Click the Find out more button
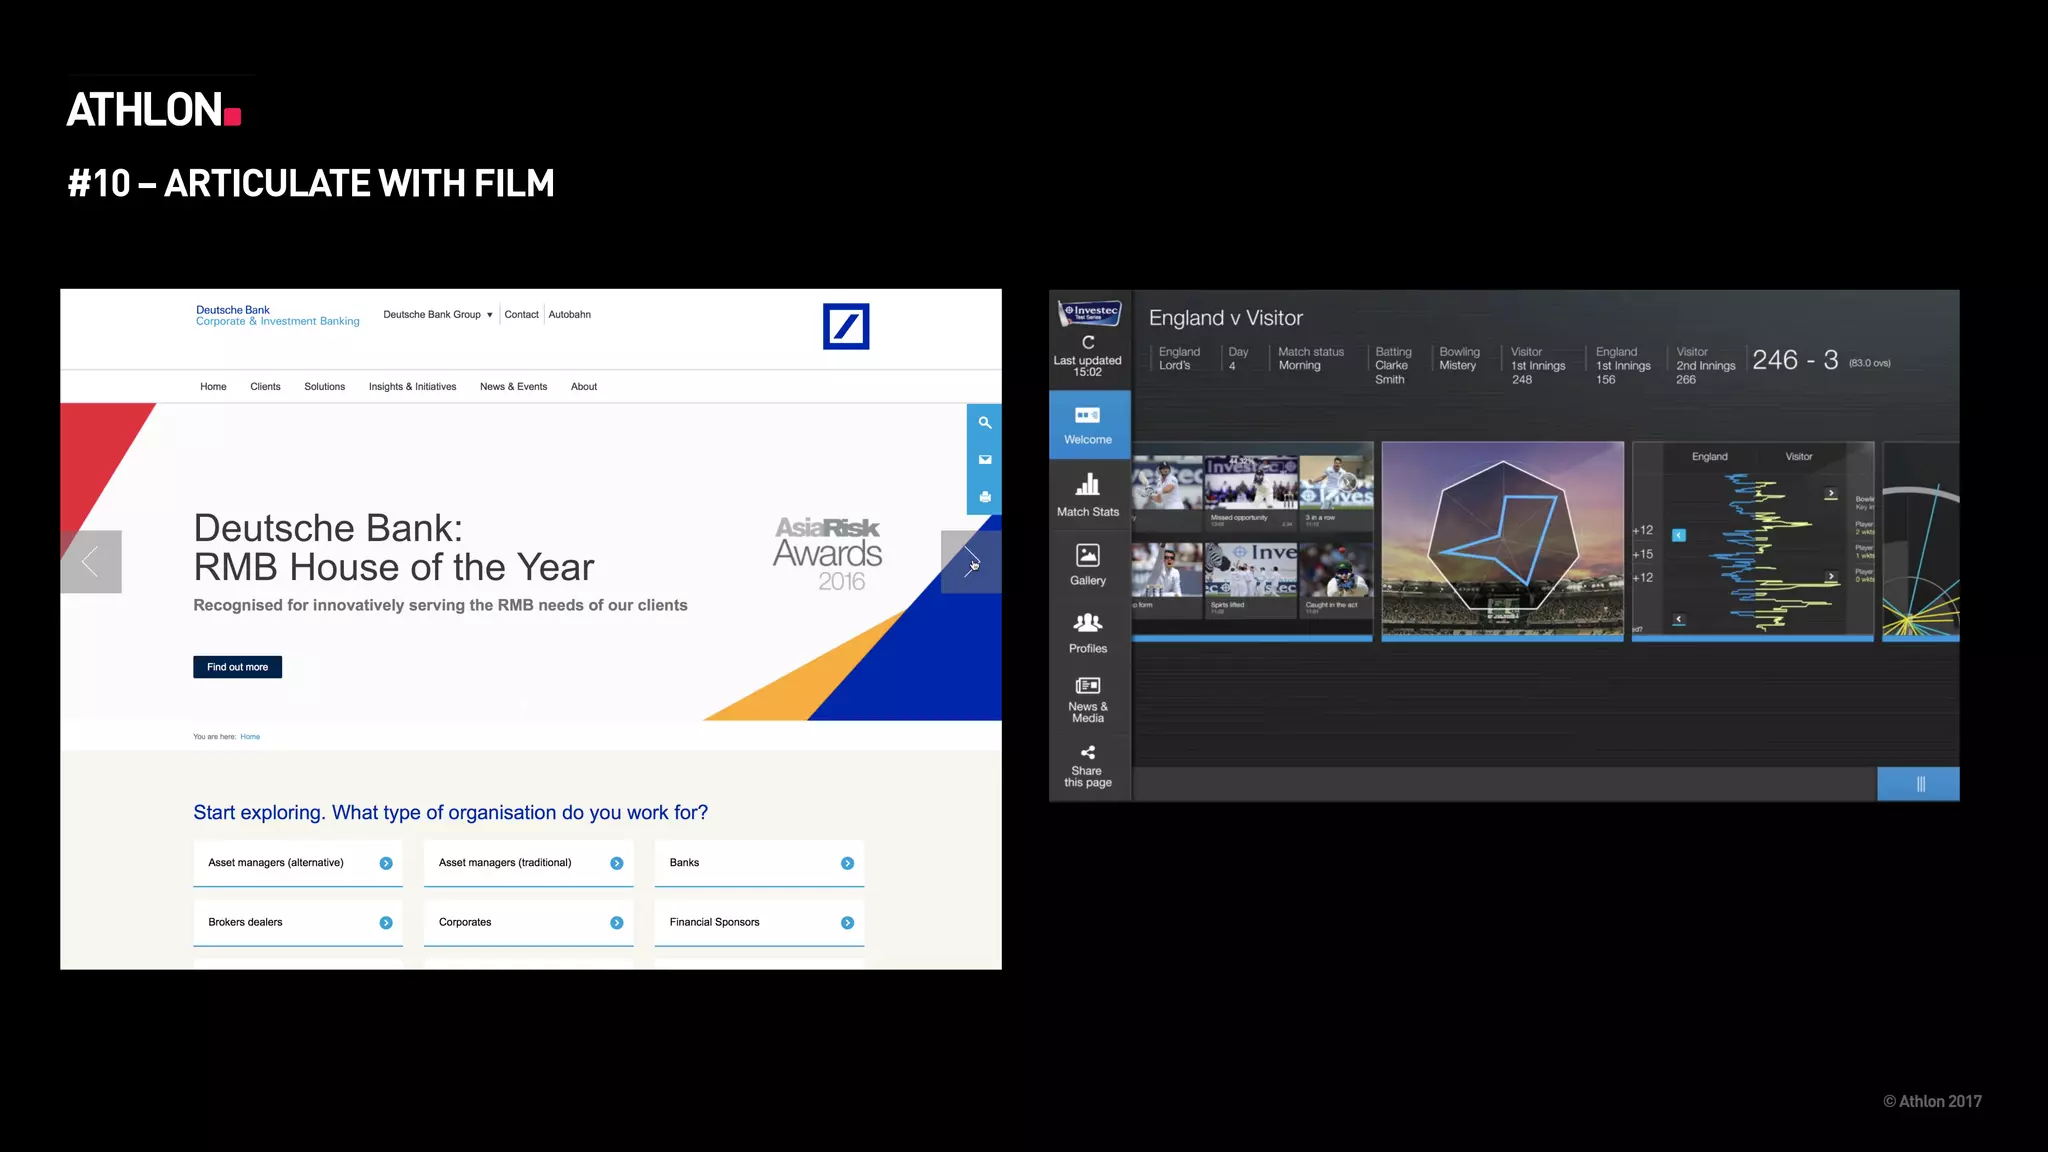 tap(237, 667)
